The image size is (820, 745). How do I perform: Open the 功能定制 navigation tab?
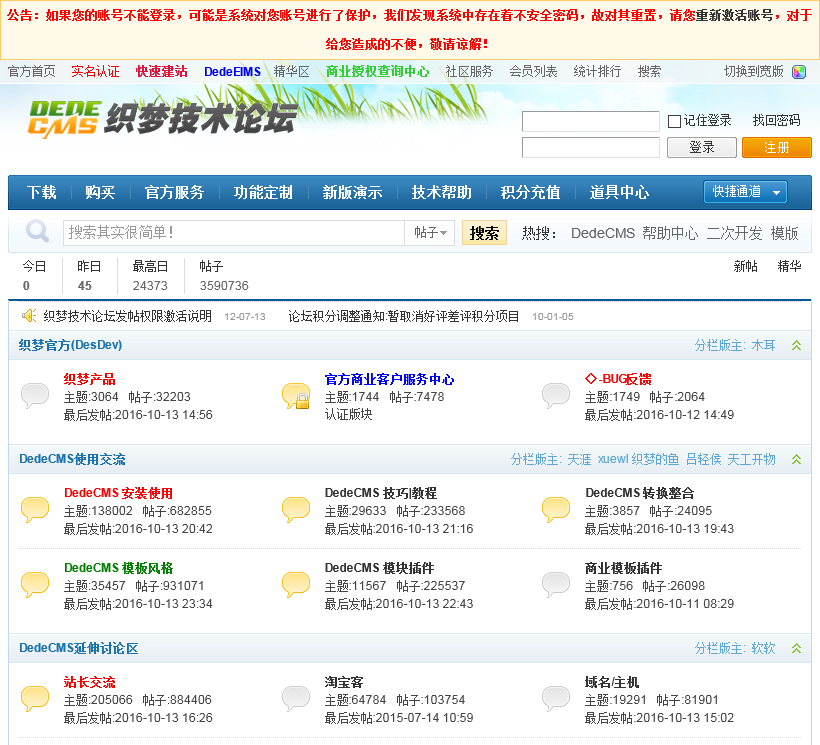(263, 192)
